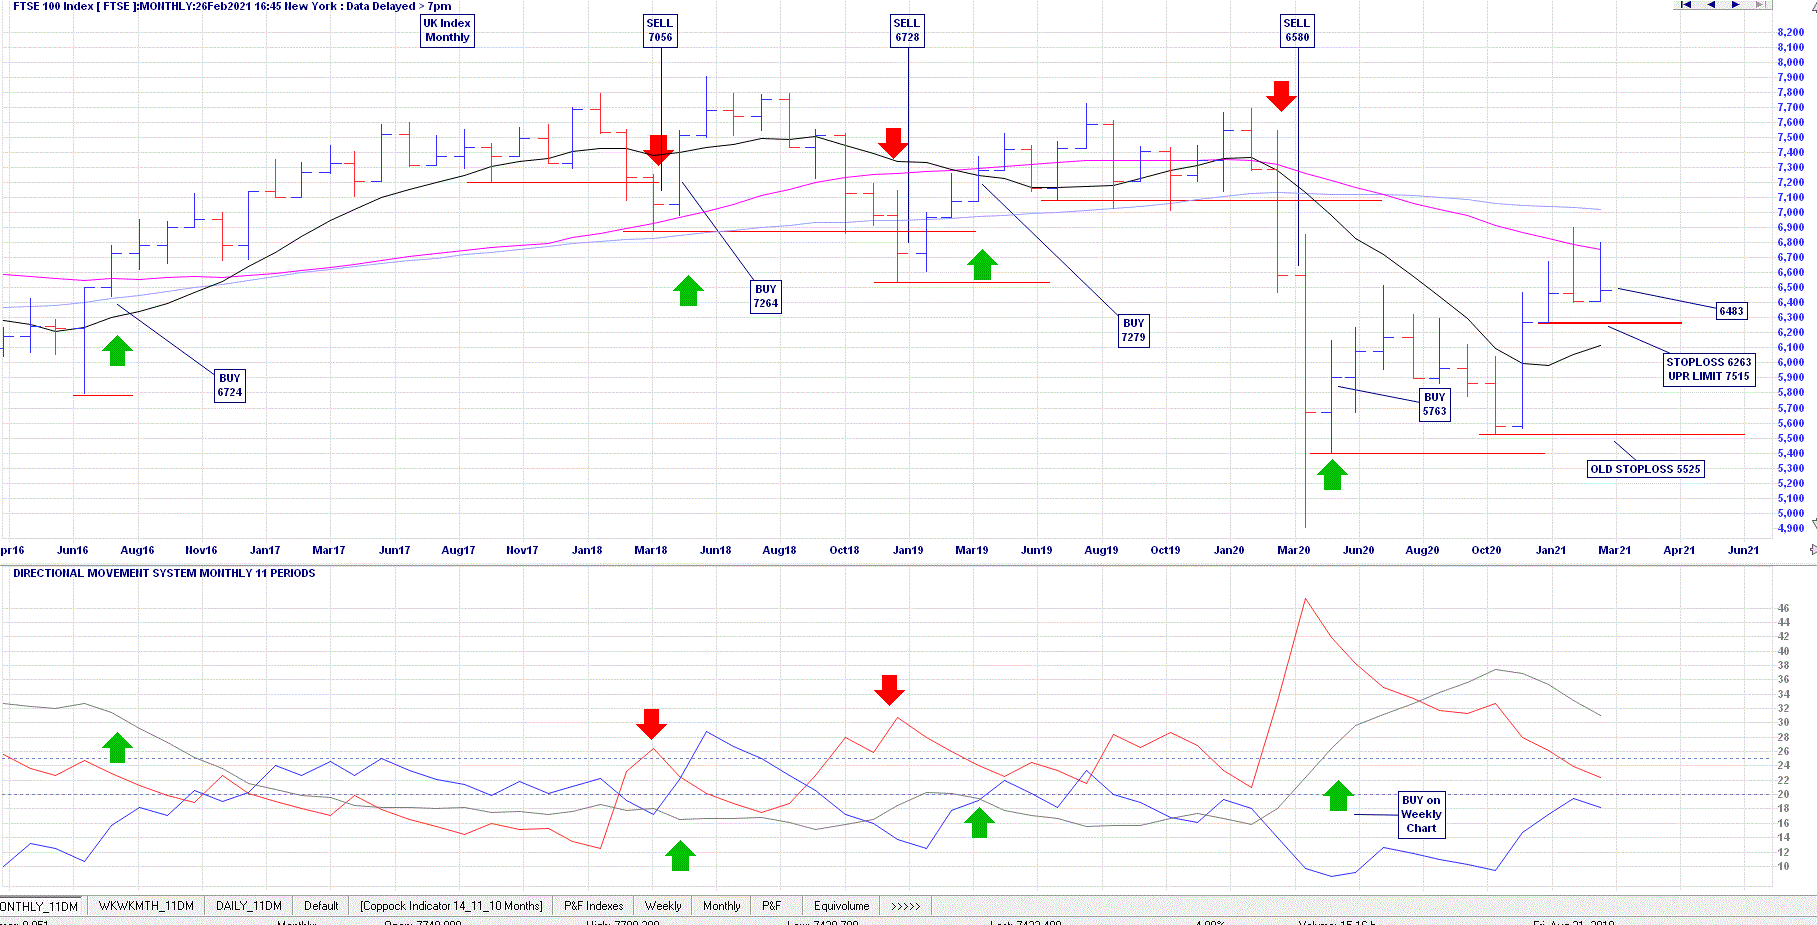The image size is (1817, 925).
Task: Click the Jan17 date axis label
Action: [265, 550]
